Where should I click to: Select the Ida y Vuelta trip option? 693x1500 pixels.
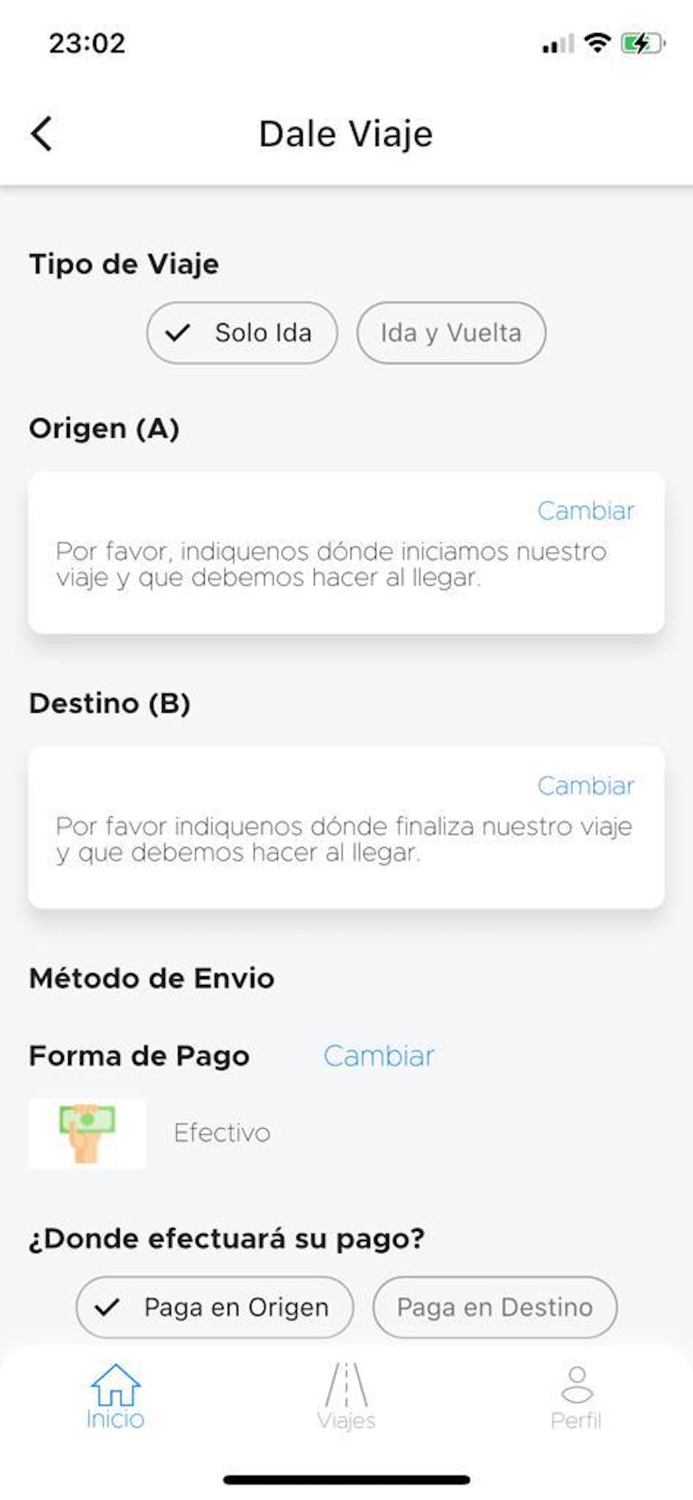[x=450, y=332]
